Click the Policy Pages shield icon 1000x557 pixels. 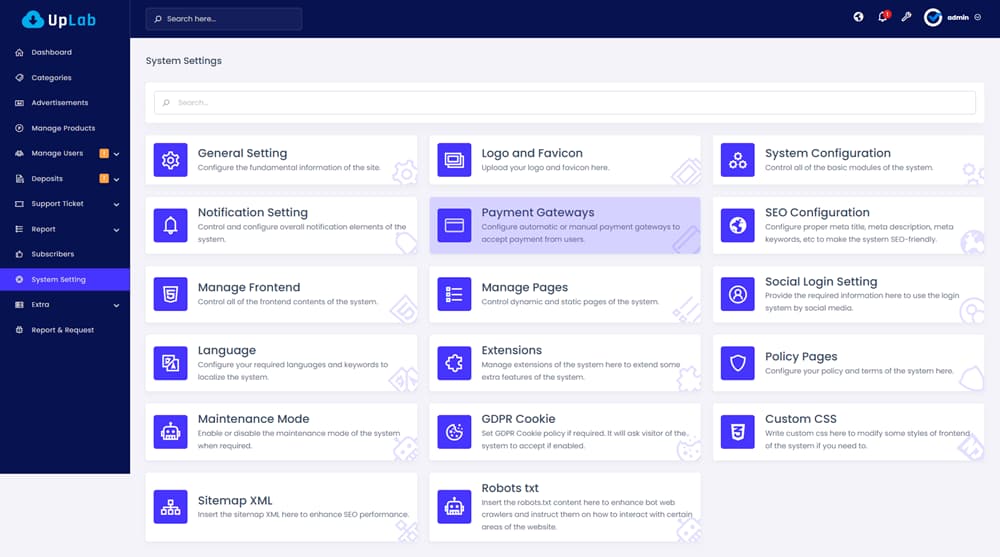[x=737, y=363]
